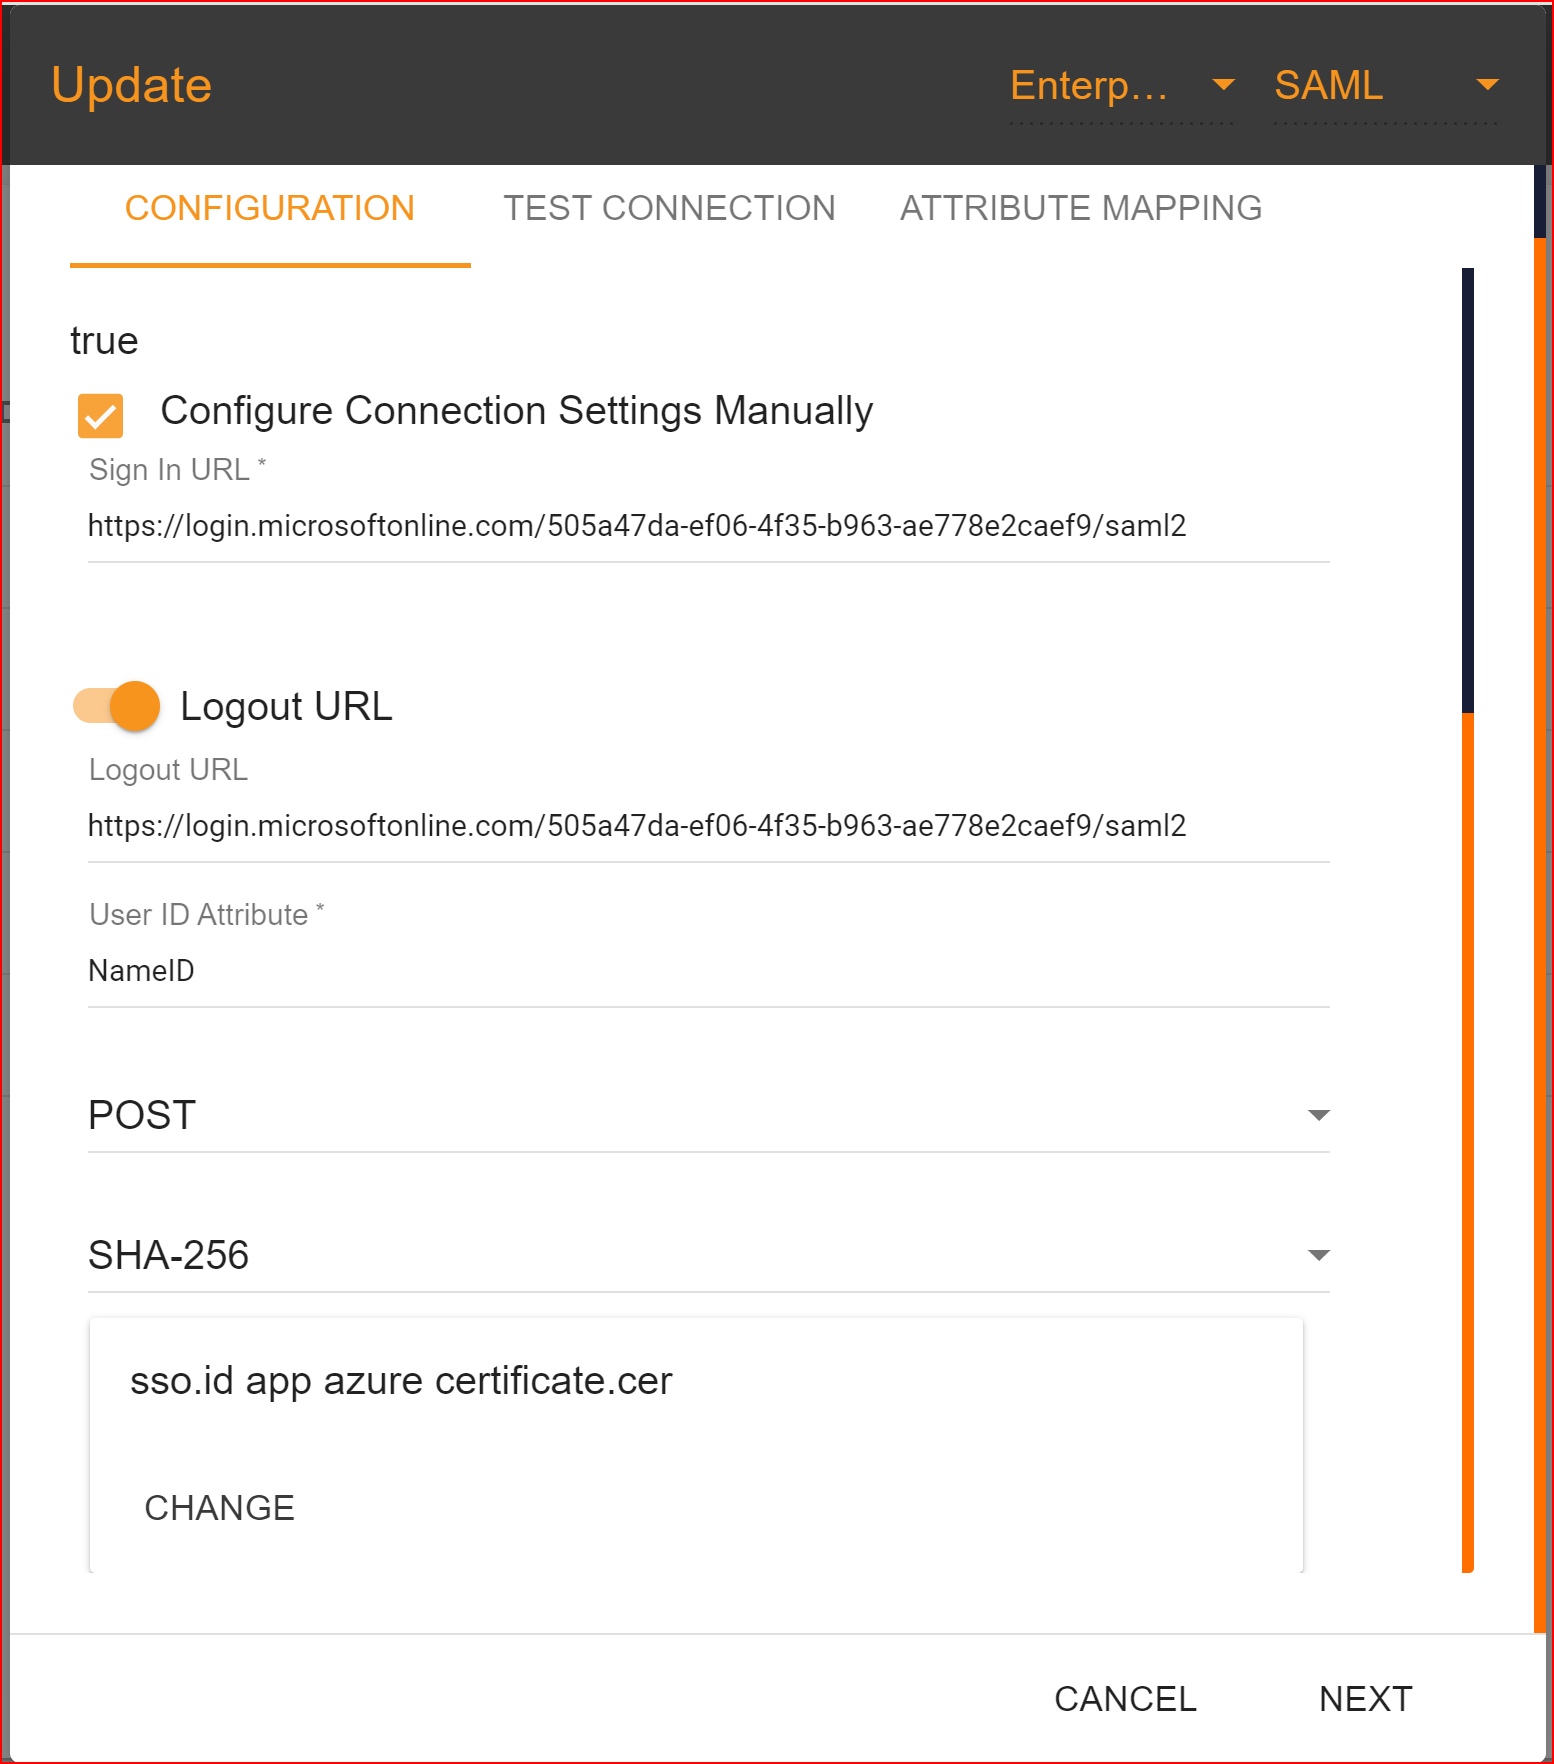Toggle Configure Connection Settings Manually checkbox

[101, 415]
